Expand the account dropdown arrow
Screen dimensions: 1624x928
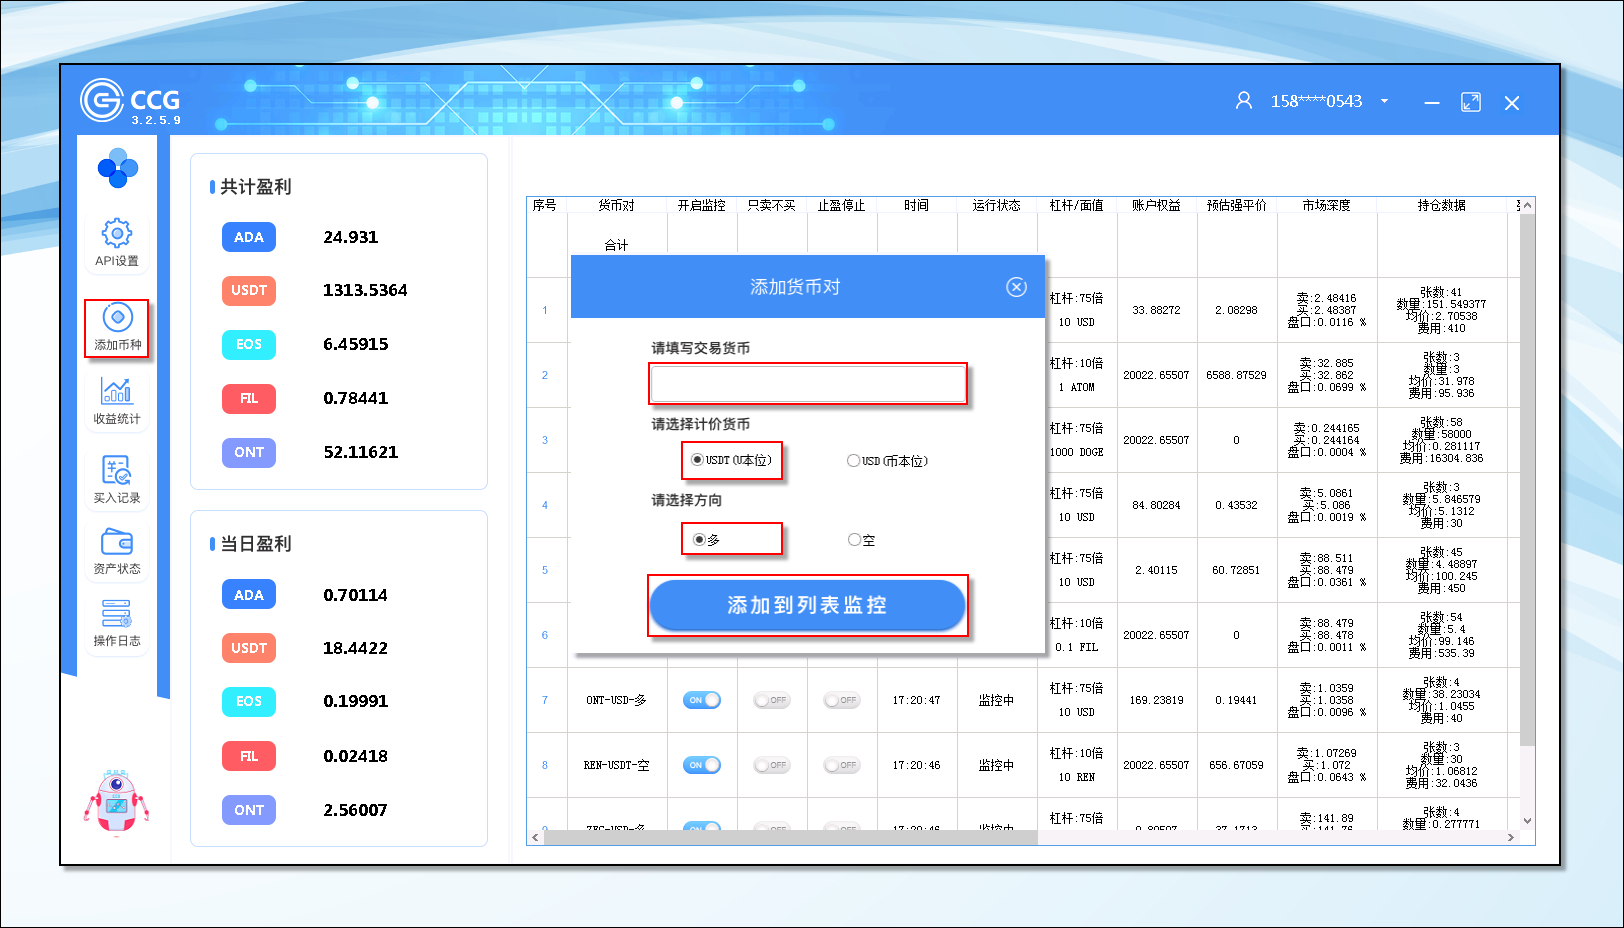[x=1385, y=101]
